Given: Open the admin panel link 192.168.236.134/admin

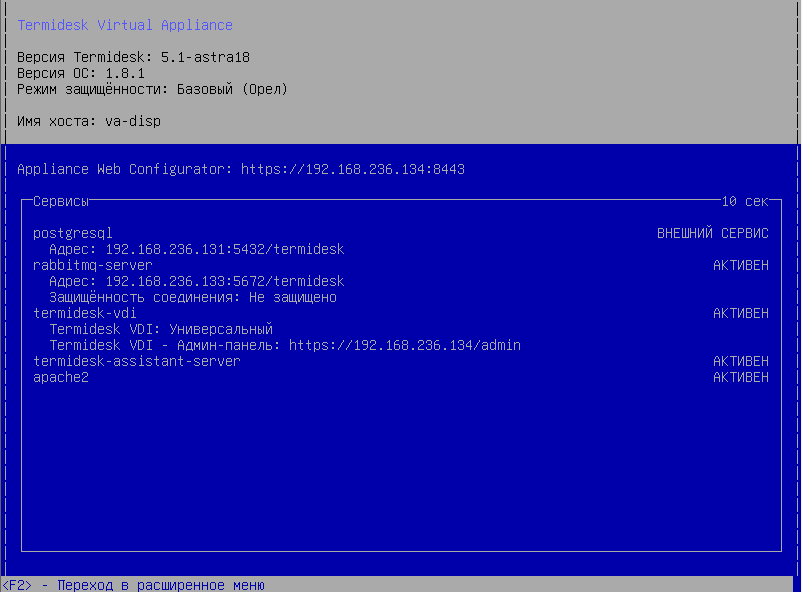Looking at the screenshot, I should pyautogui.click(x=405, y=345).
